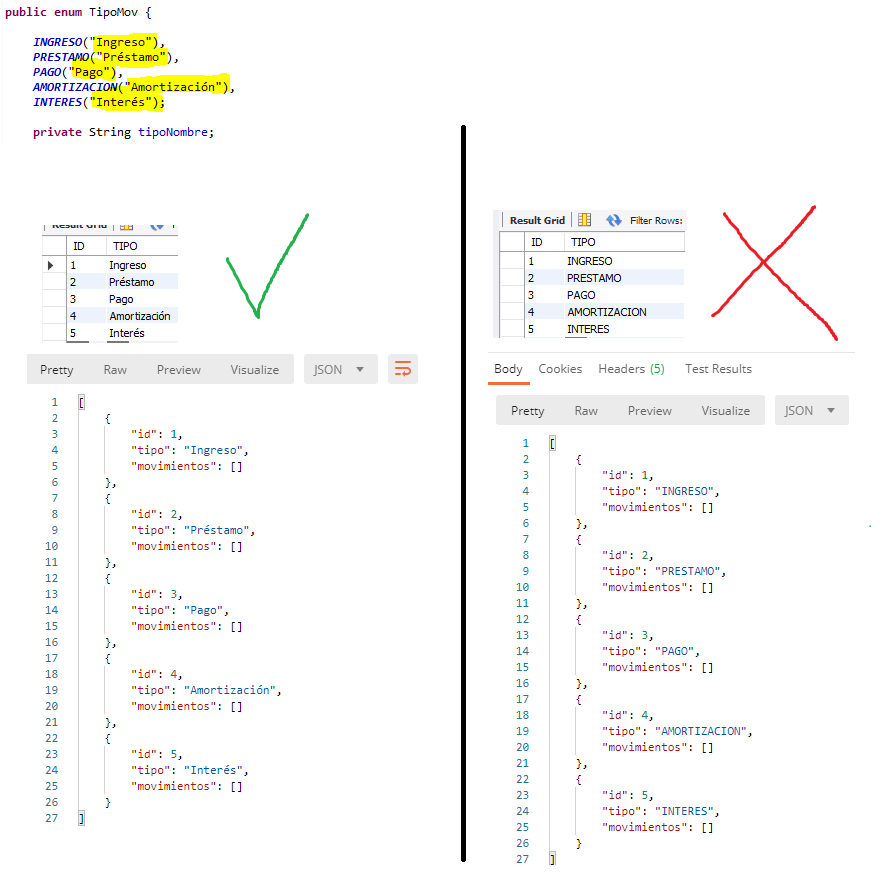Viewport: 894px width, 886px height.
Task: Open the Headers (5) tab
Action: [631, 369]
